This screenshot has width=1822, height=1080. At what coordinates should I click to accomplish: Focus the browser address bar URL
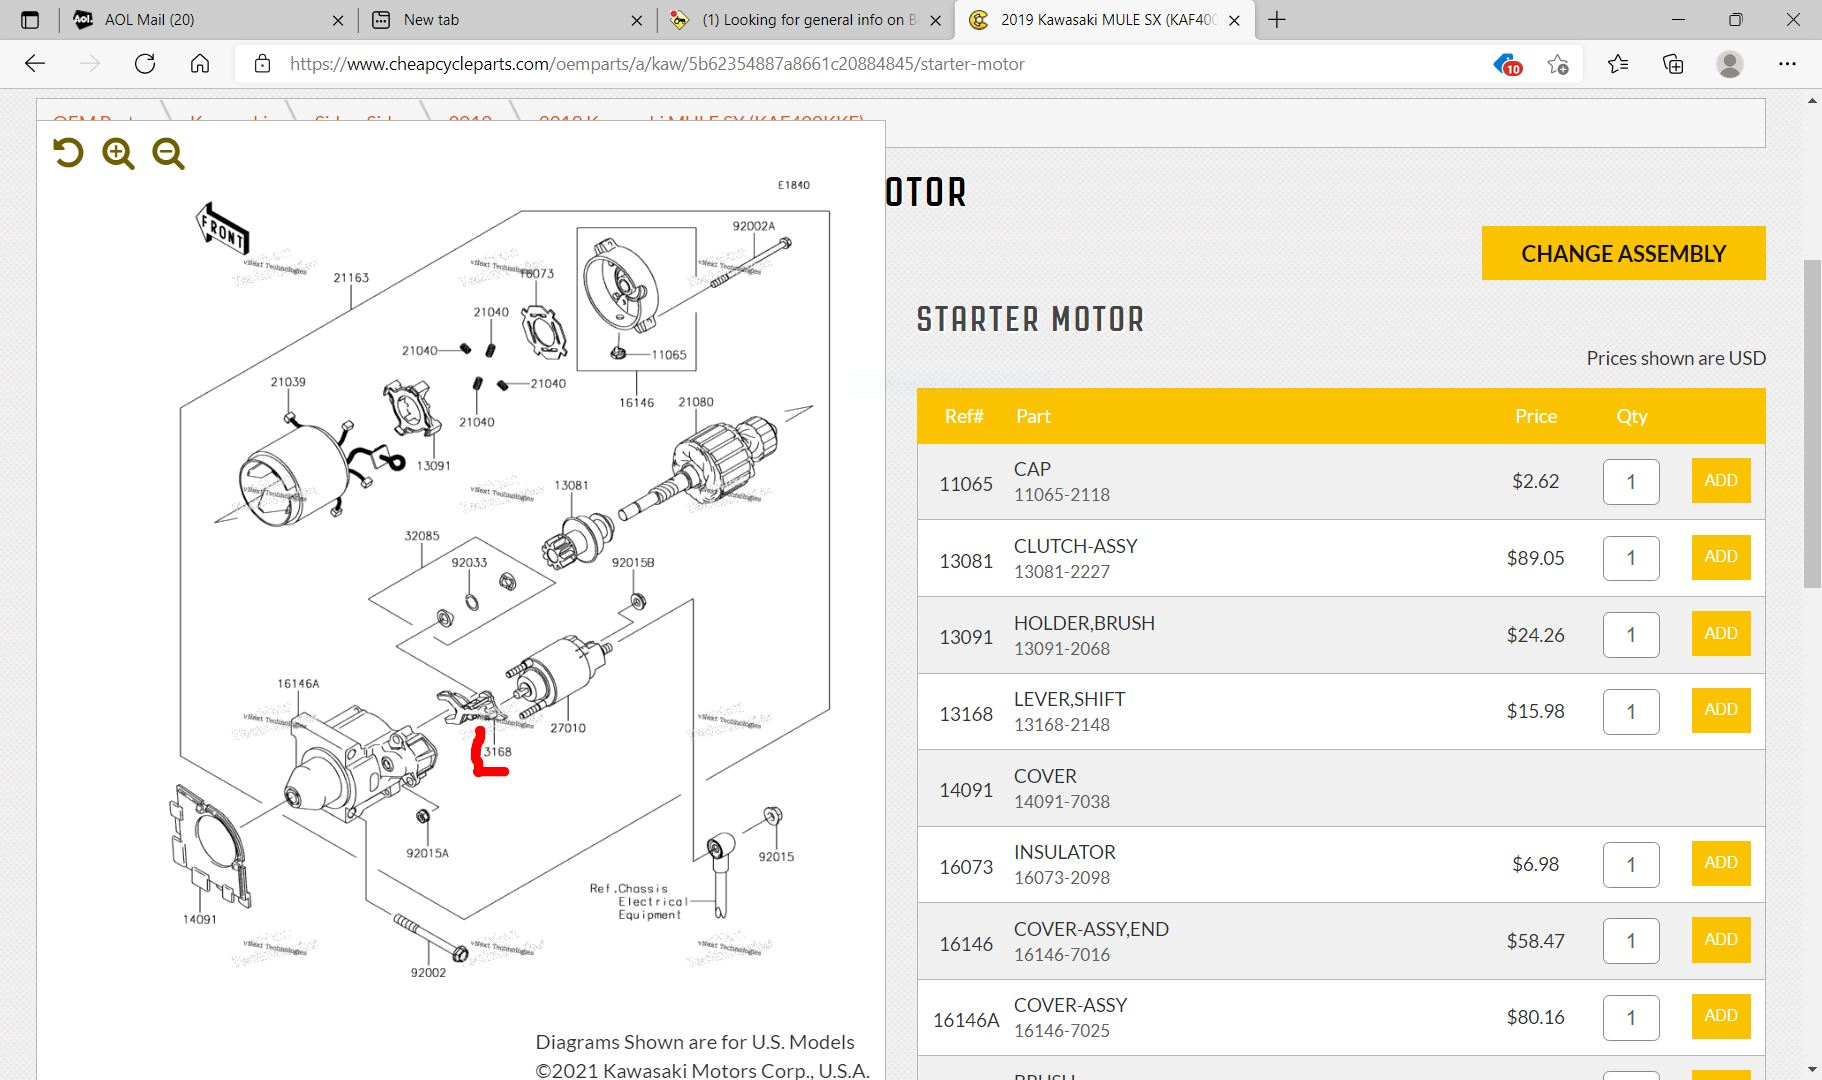tap(657, 64)
